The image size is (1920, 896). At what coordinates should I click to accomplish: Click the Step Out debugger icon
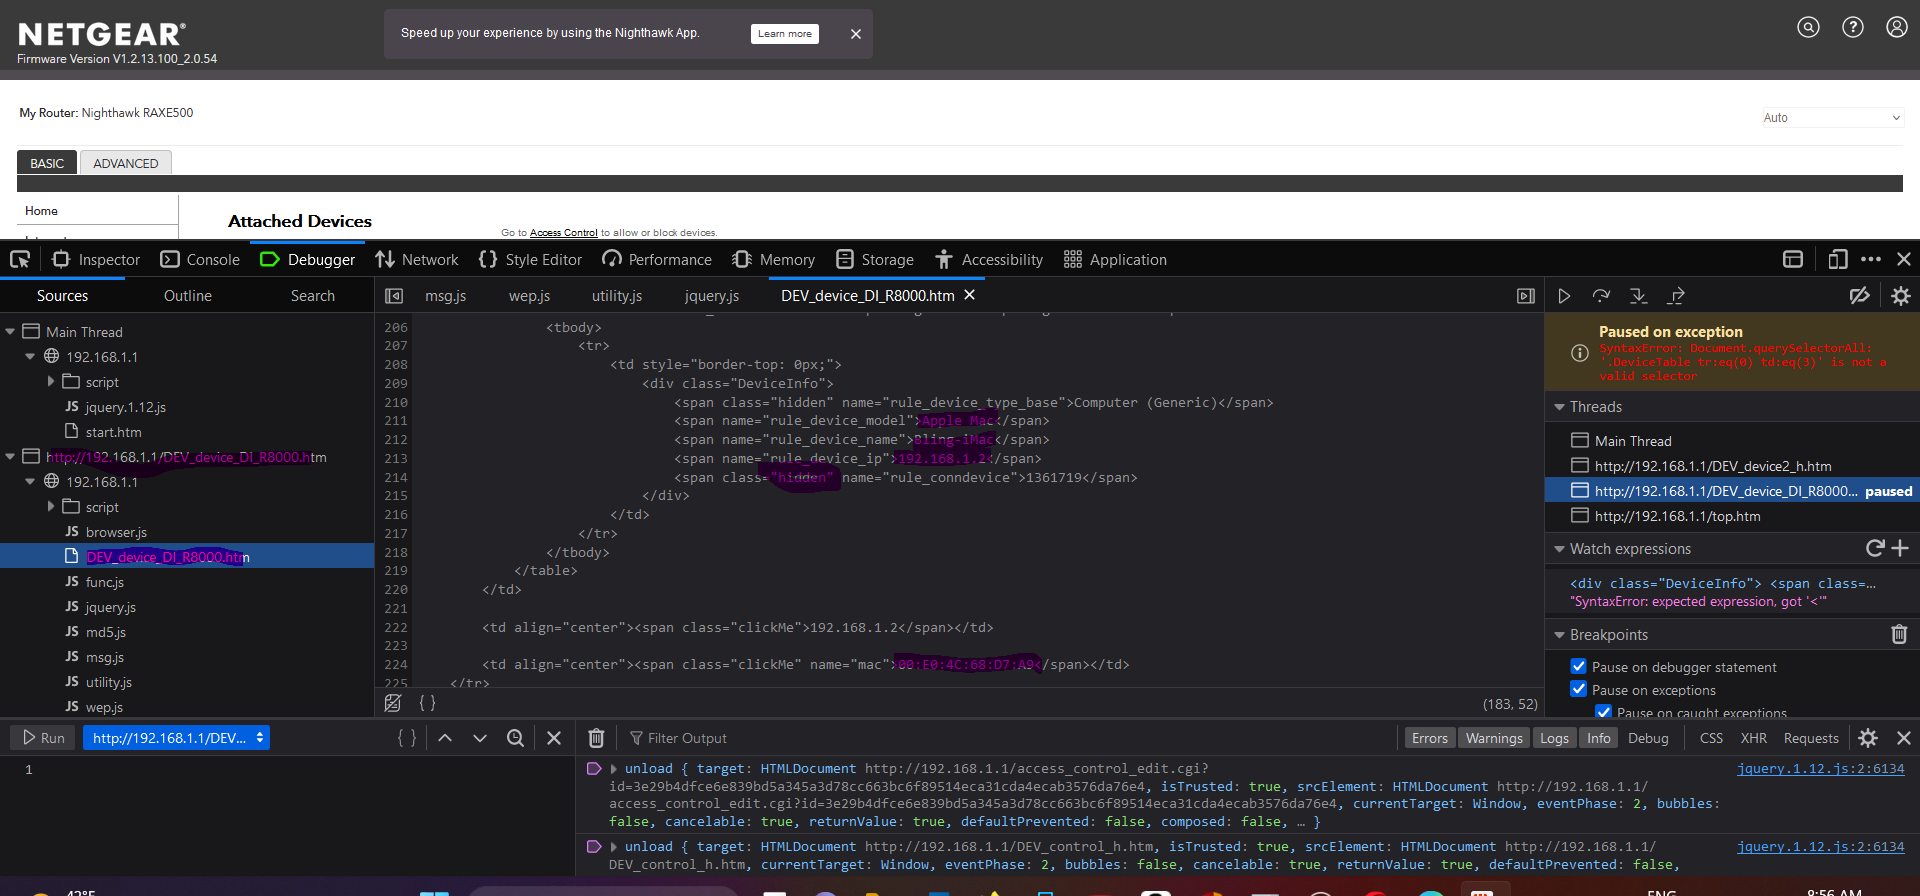click(x=1676, y=296)
